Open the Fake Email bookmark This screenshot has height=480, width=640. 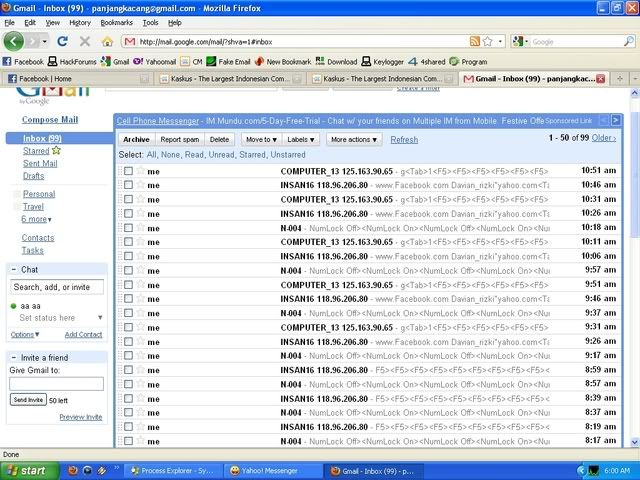pyautogui.click(x=229, y=62)
